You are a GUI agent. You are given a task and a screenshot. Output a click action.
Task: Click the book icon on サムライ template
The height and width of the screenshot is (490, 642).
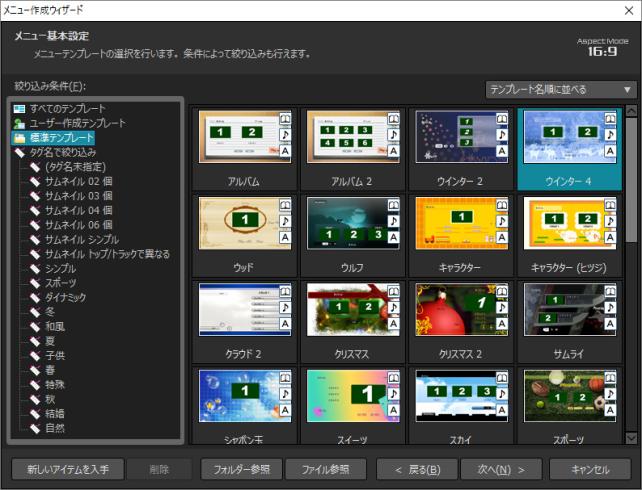[x=609, y=291]
